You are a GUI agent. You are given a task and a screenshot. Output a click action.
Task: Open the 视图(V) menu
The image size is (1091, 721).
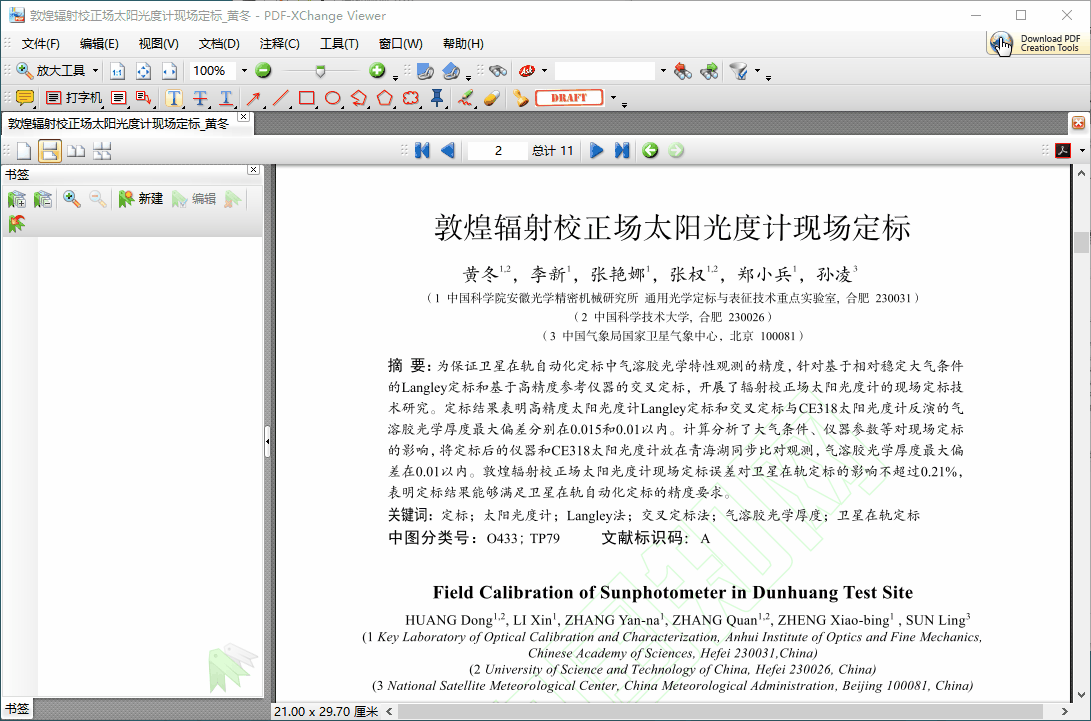coord(158,44)
